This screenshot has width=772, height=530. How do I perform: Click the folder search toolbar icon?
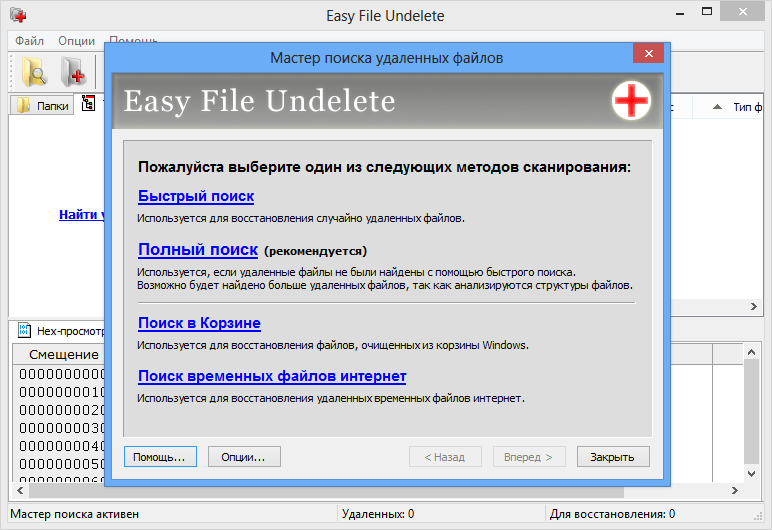(x=33, y=72)
